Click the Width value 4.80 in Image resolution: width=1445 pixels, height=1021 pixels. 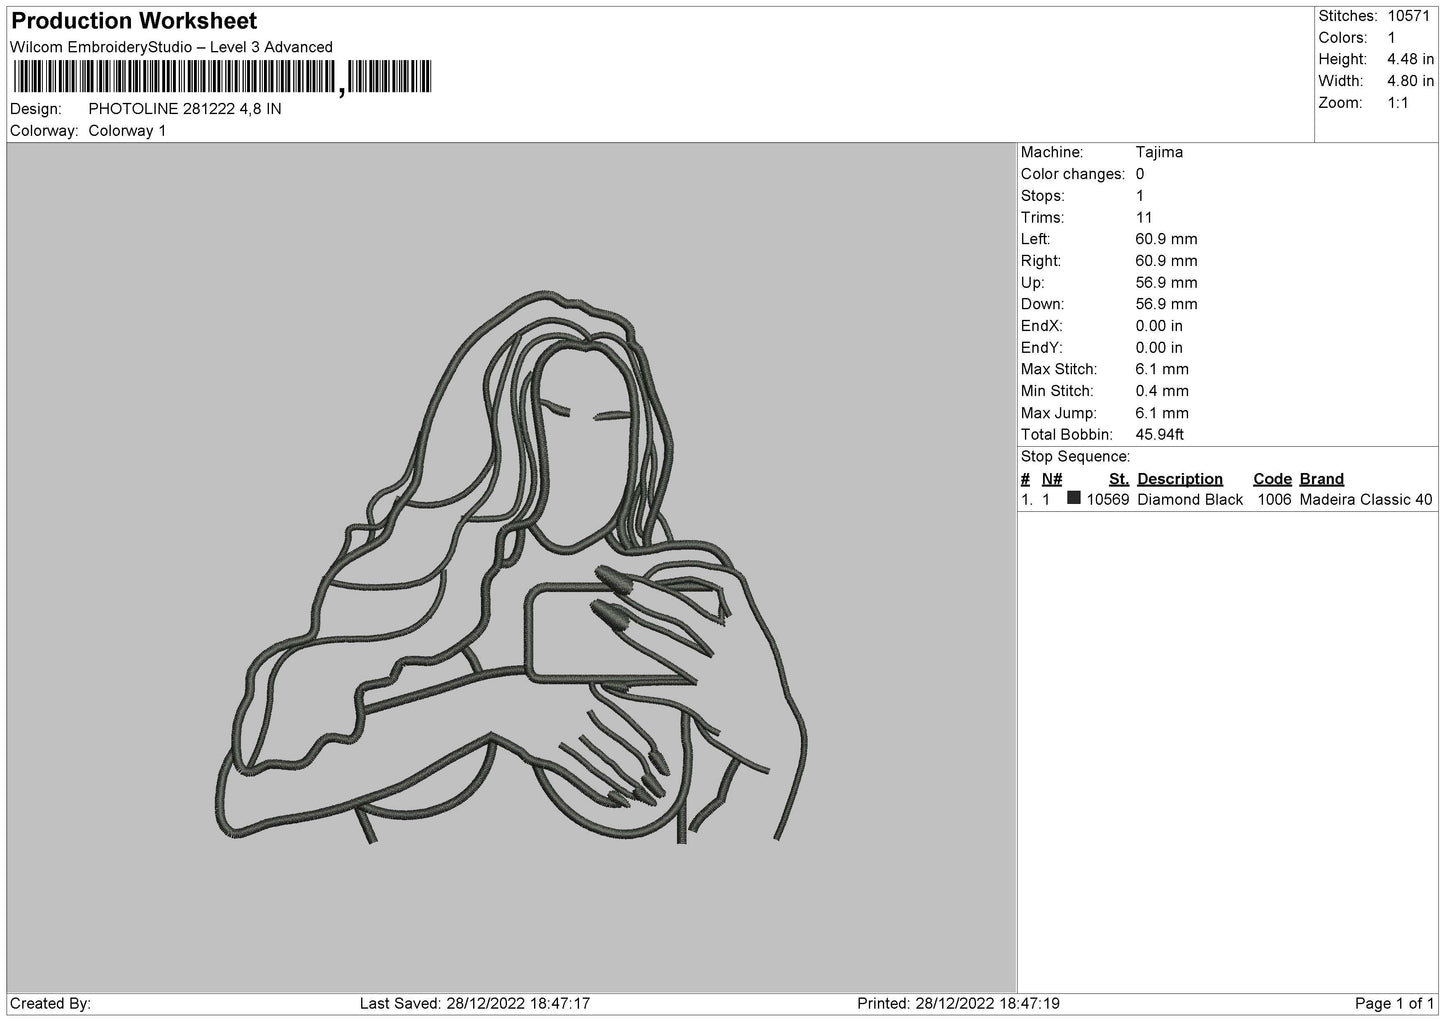pos(1410,81)
